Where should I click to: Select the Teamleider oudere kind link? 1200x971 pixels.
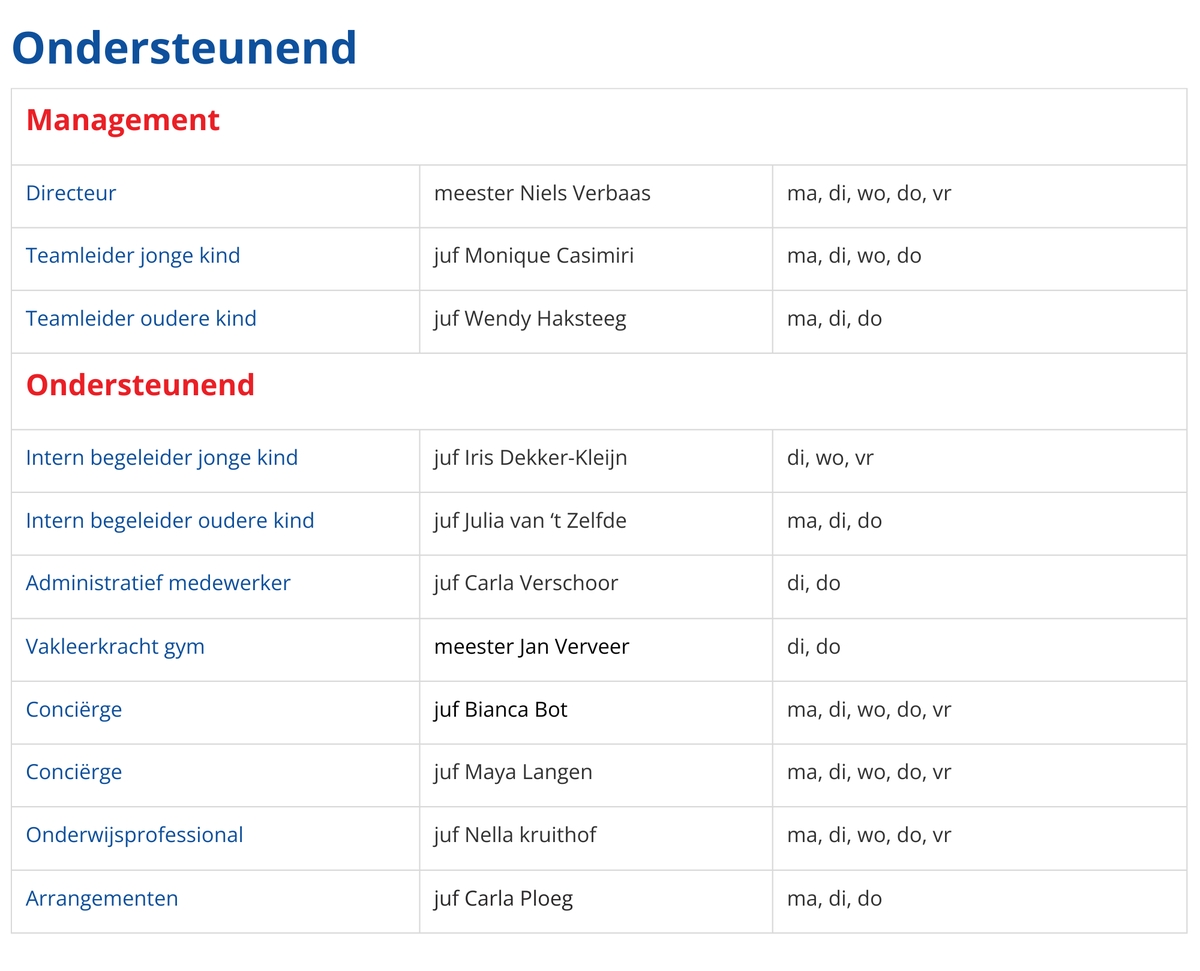tap(141, 319)
